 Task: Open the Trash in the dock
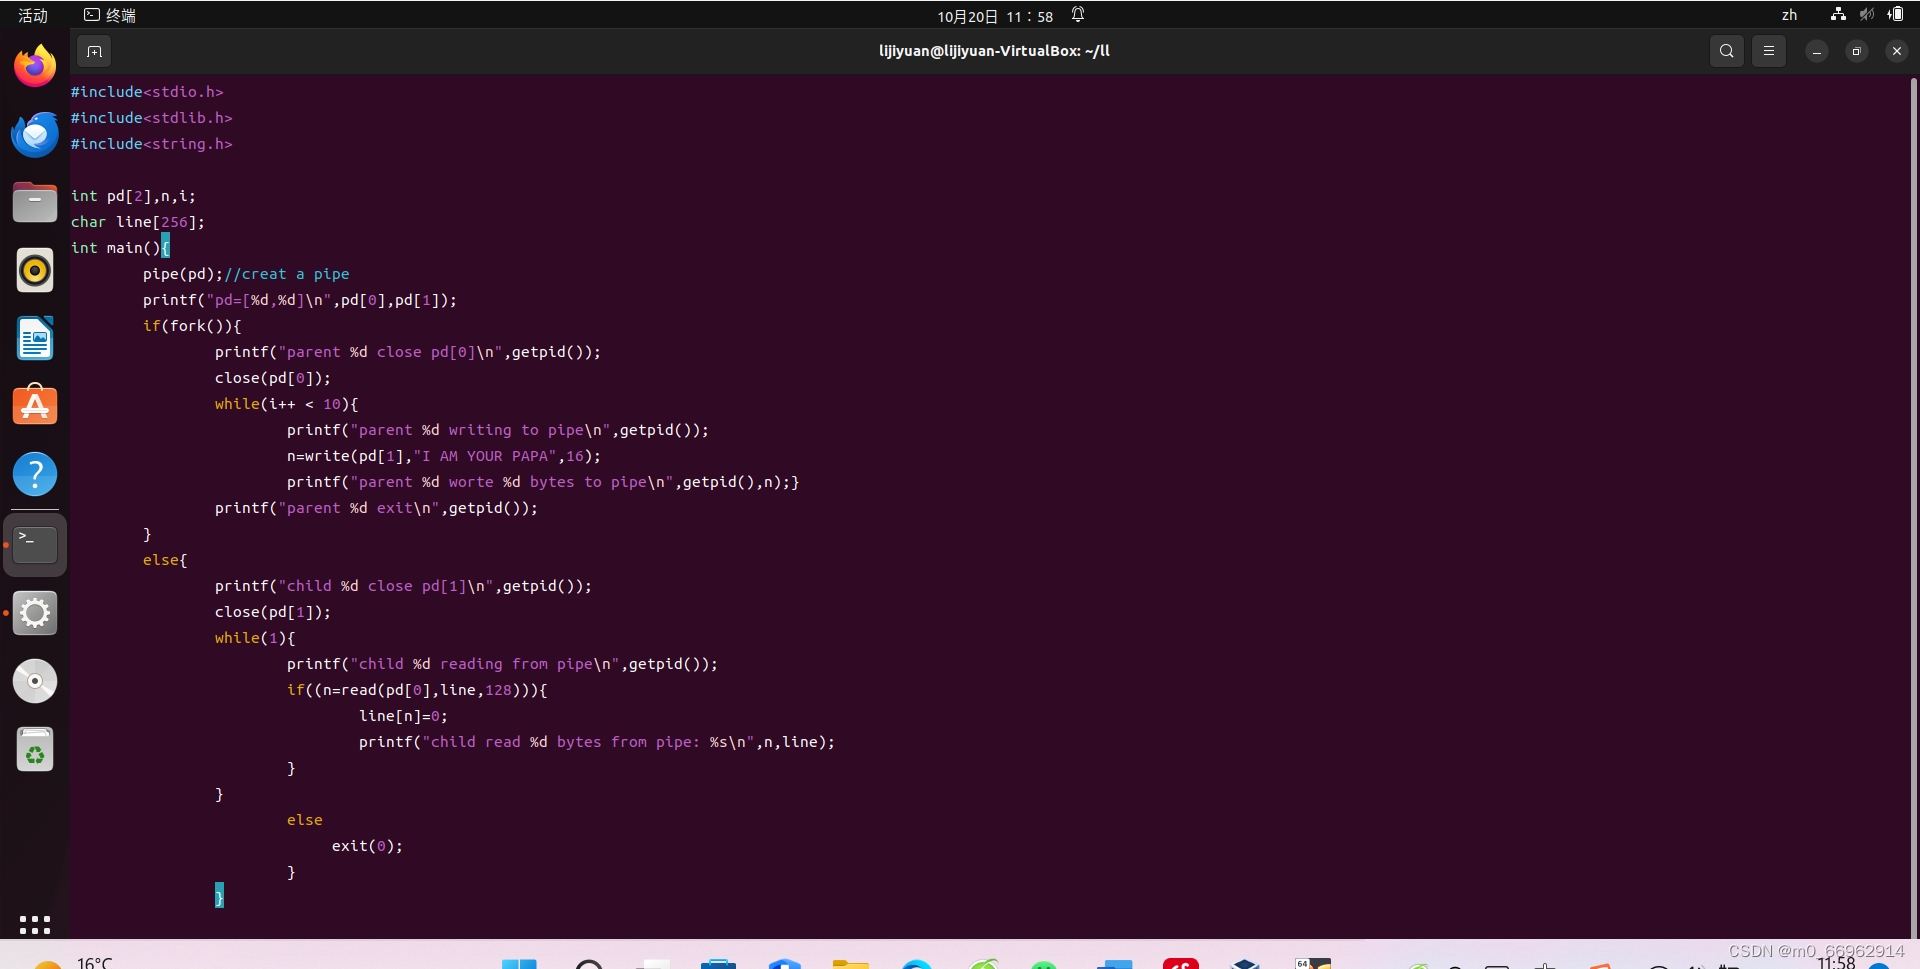tap(35, 749)
